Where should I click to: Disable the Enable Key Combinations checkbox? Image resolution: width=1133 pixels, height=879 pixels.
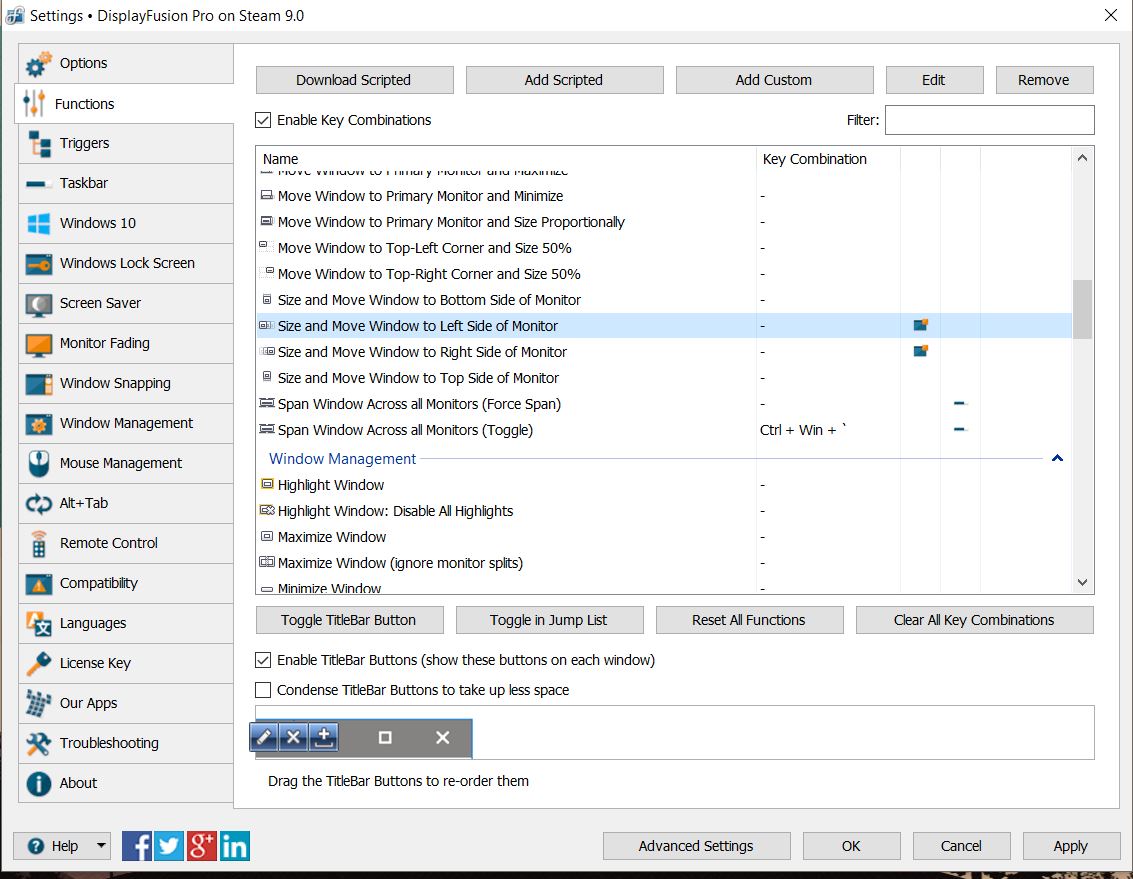(x=264, y=120)
